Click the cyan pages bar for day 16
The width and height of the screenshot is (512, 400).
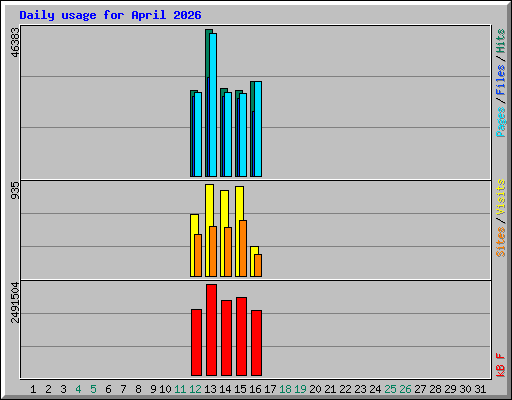pyautogui.click(x=258, y=129)
